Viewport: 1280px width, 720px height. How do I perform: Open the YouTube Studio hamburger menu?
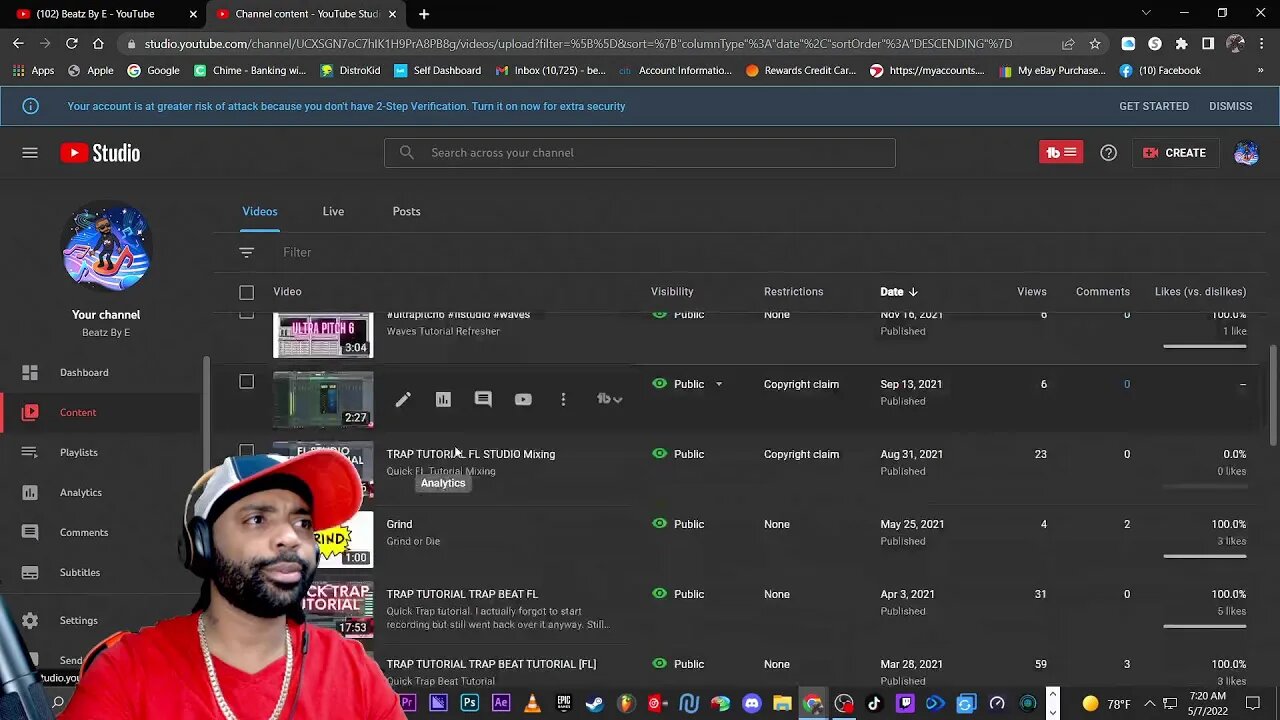tap(30, 153)
